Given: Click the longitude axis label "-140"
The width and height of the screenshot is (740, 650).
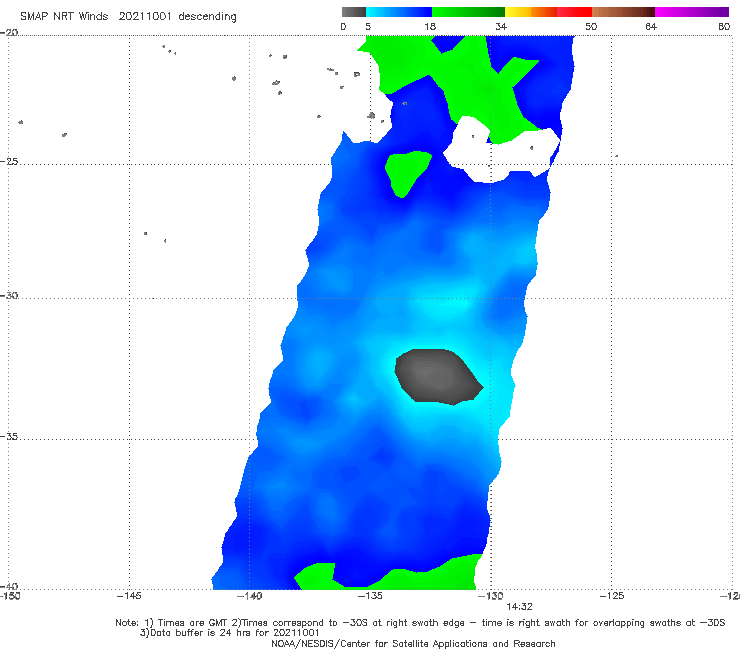Looking at the screenshot, I should click(250, 596).
